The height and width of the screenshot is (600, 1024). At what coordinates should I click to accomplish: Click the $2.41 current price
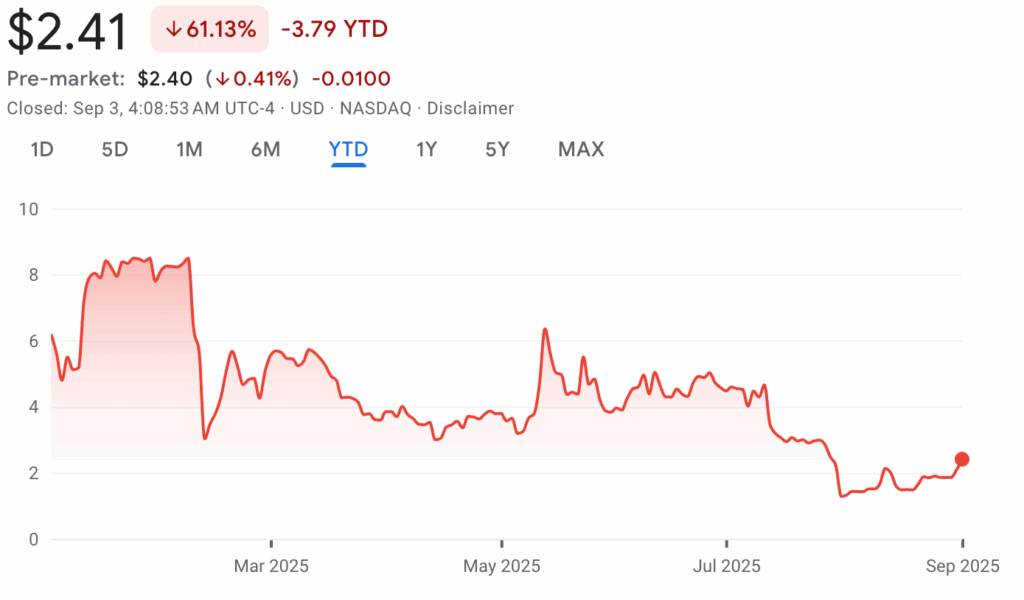(68, 31)
